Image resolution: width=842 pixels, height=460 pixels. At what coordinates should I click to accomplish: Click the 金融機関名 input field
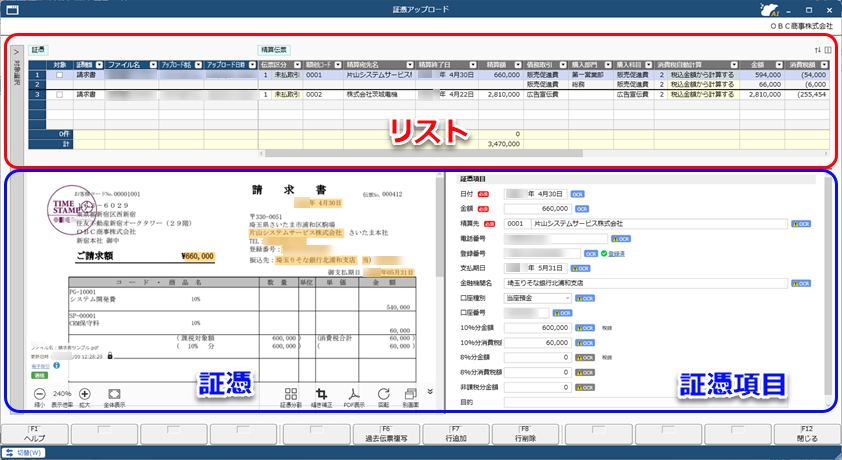pyautogui.click(x=646, y=283)
